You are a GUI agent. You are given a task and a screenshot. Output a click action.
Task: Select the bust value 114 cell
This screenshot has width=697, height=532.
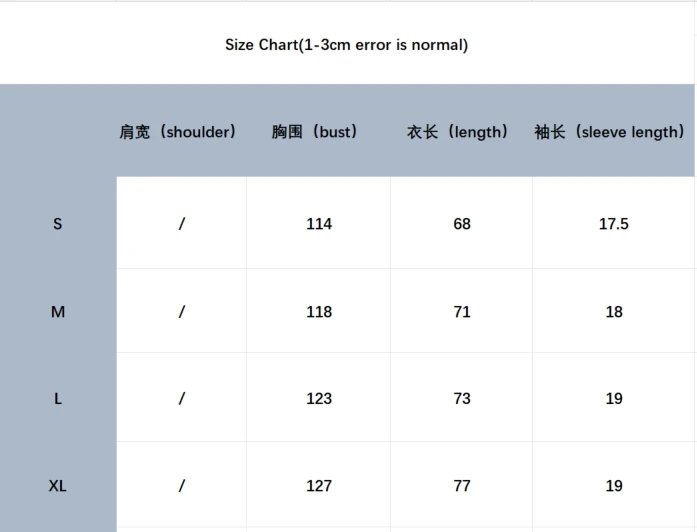coord(319,223)
